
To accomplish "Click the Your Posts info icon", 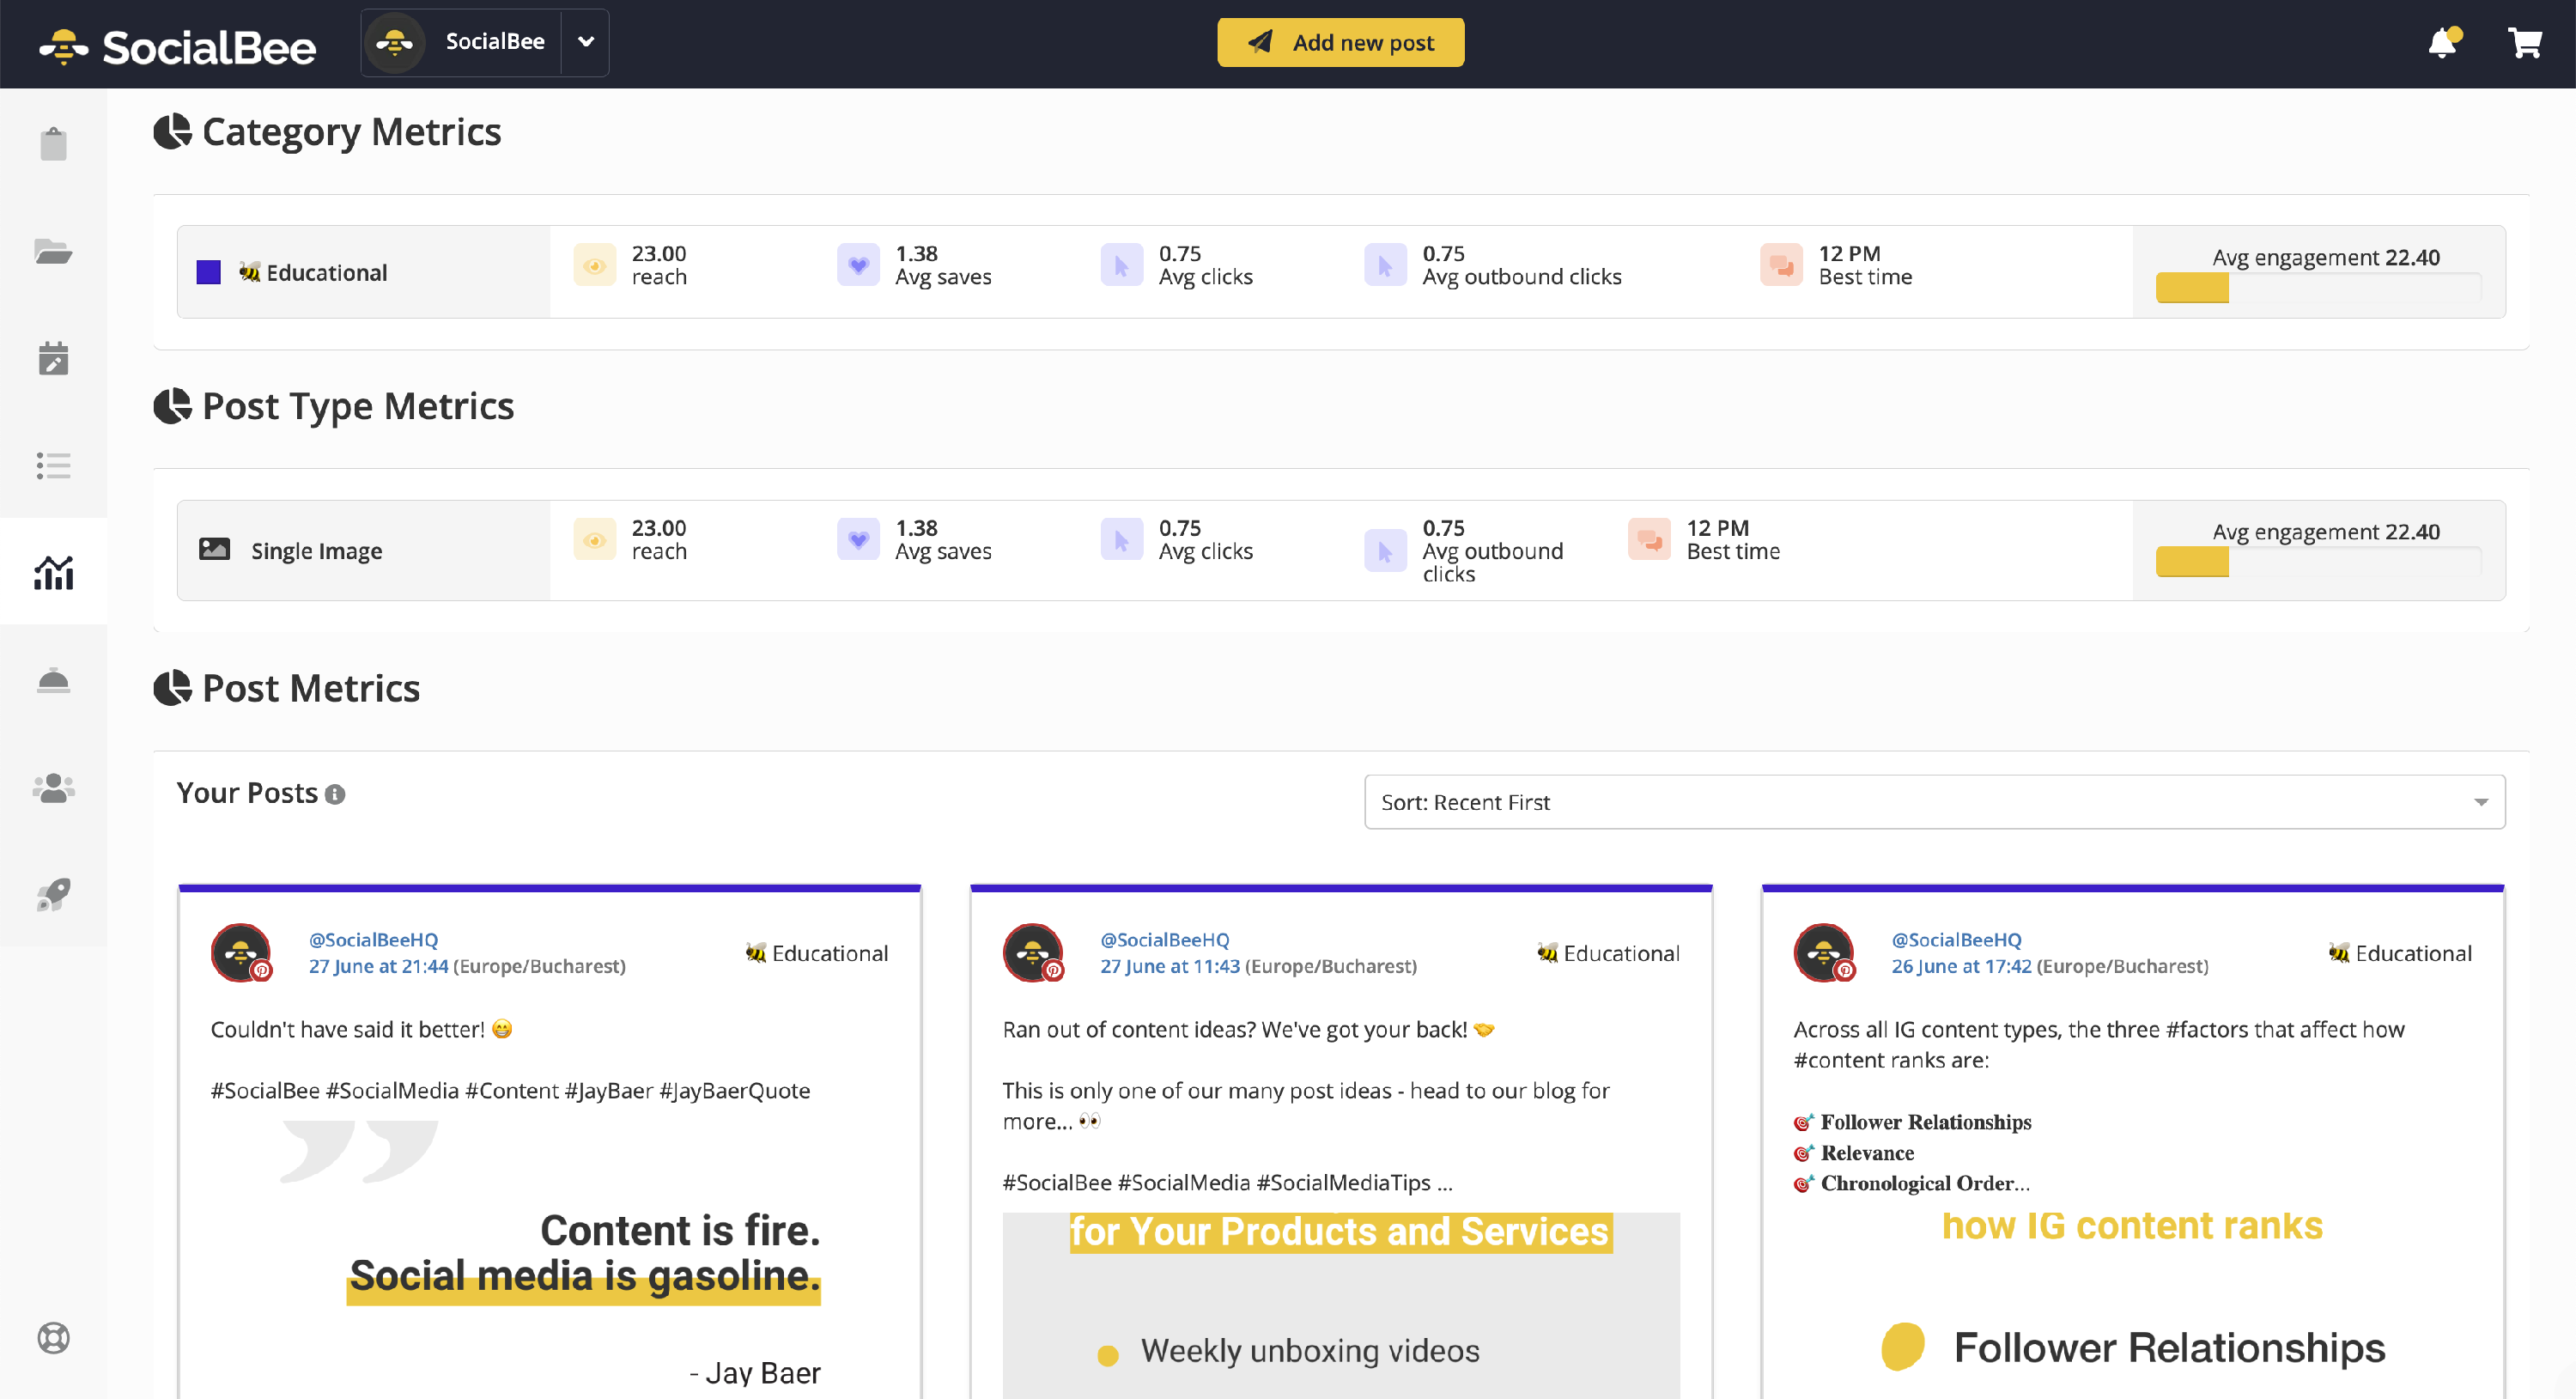I will coord(335,794).
